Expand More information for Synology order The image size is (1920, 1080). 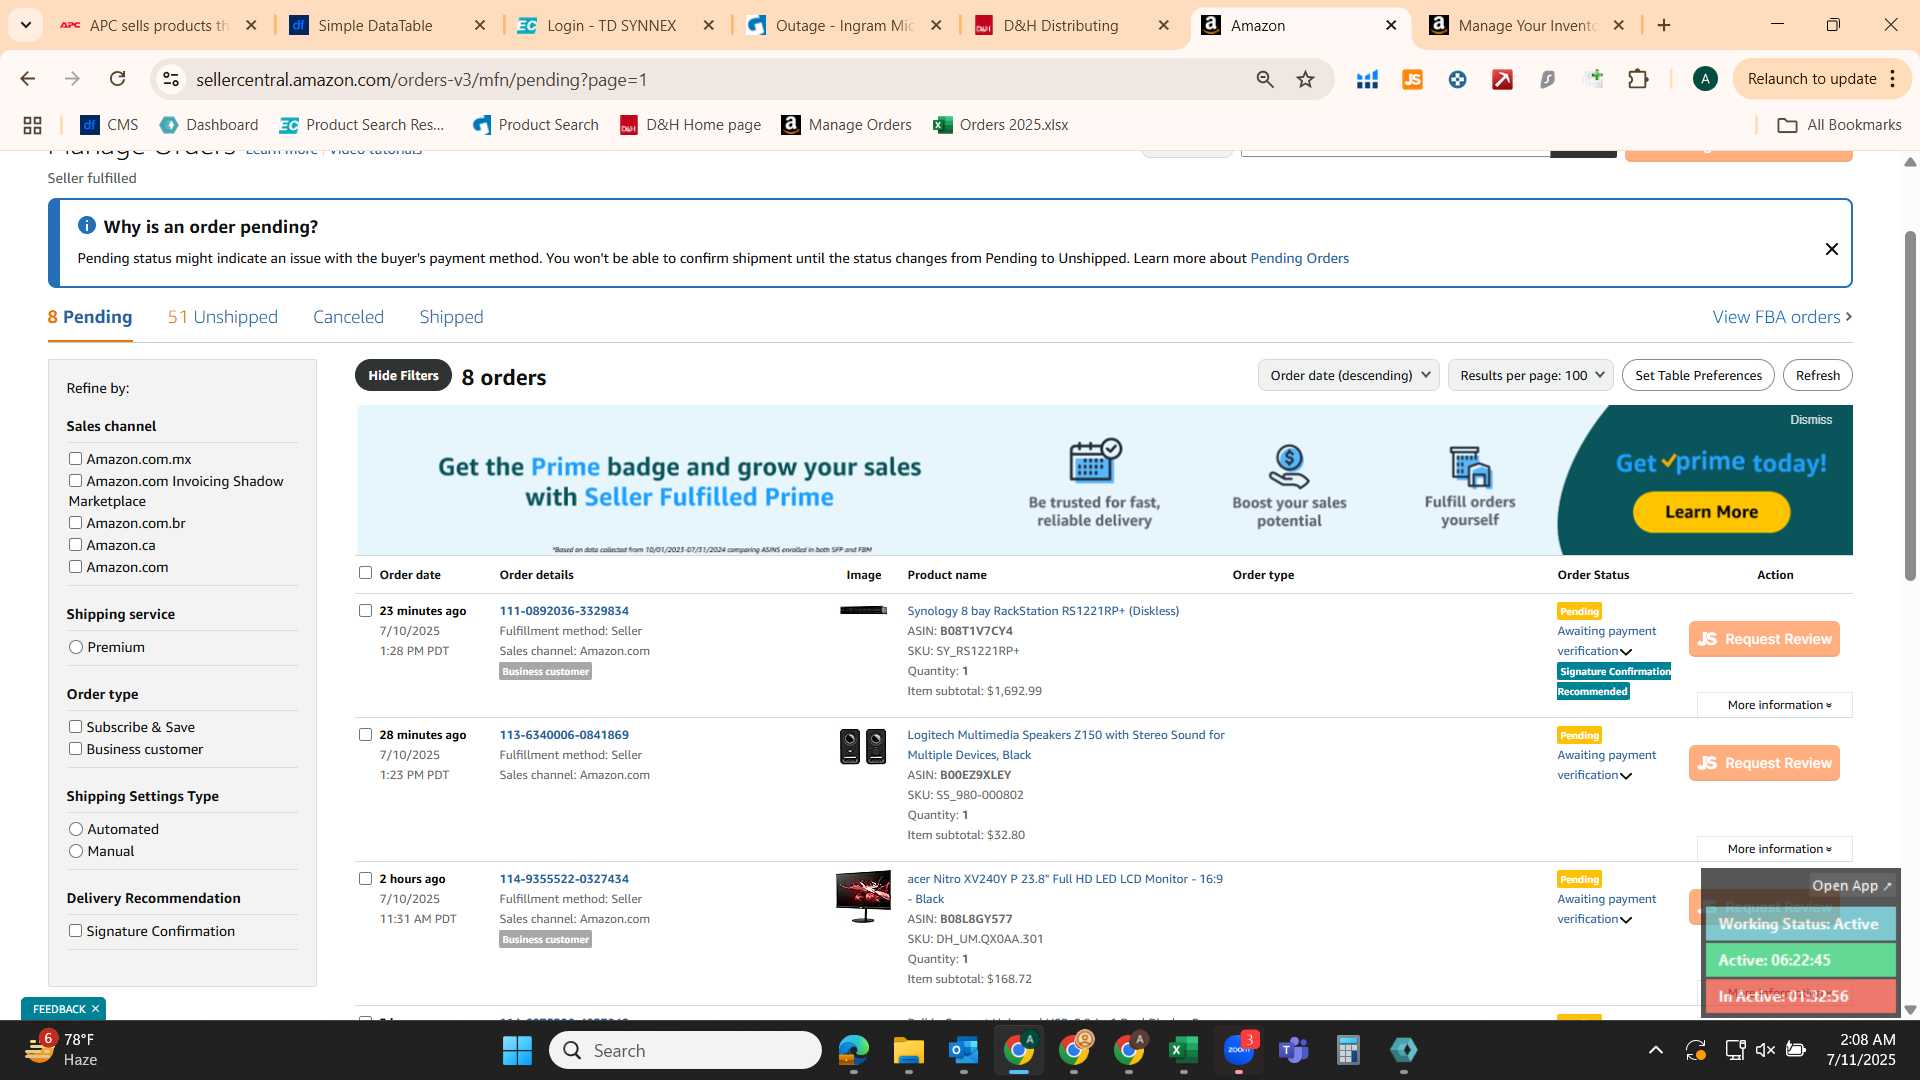(x=1774, y=705)
